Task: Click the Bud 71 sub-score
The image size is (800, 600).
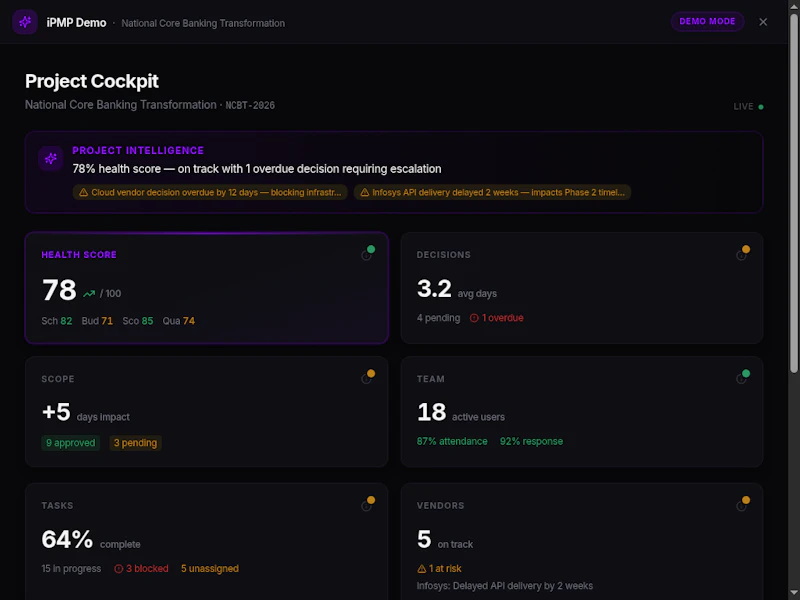Action: coord(97,321)
